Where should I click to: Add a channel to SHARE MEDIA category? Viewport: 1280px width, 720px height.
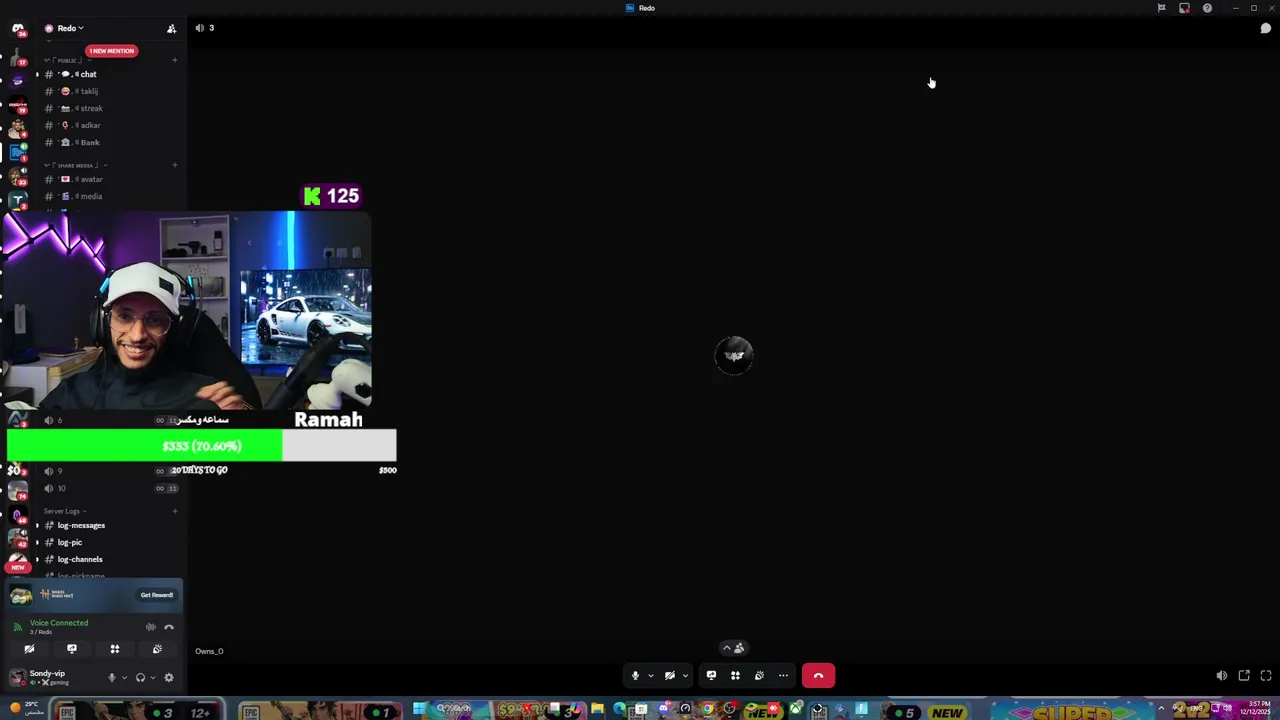click(x=175, y=165)
